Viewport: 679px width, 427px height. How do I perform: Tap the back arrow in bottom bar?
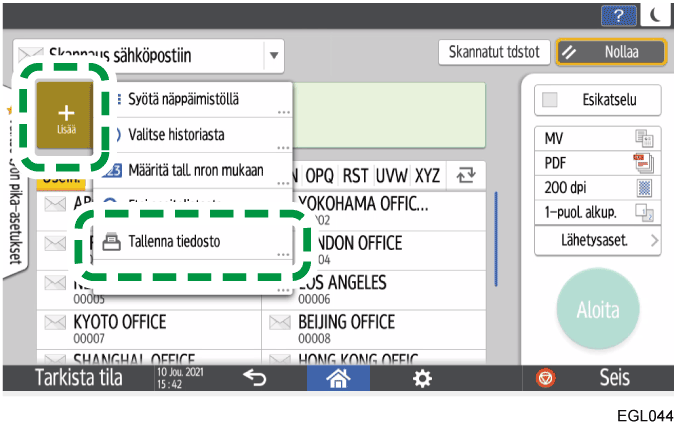tap(255, 379)
